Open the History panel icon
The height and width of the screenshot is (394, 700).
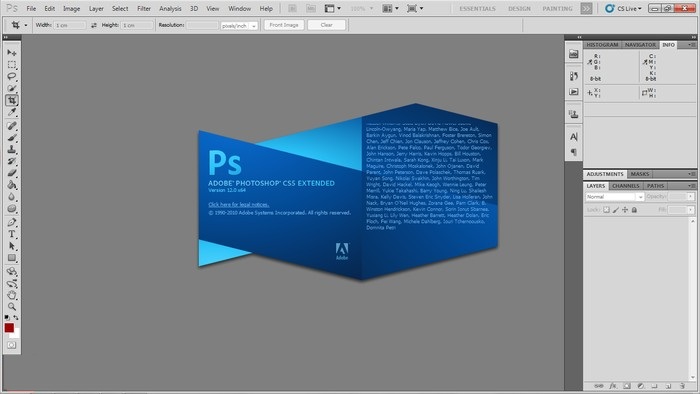pos(574,76)
